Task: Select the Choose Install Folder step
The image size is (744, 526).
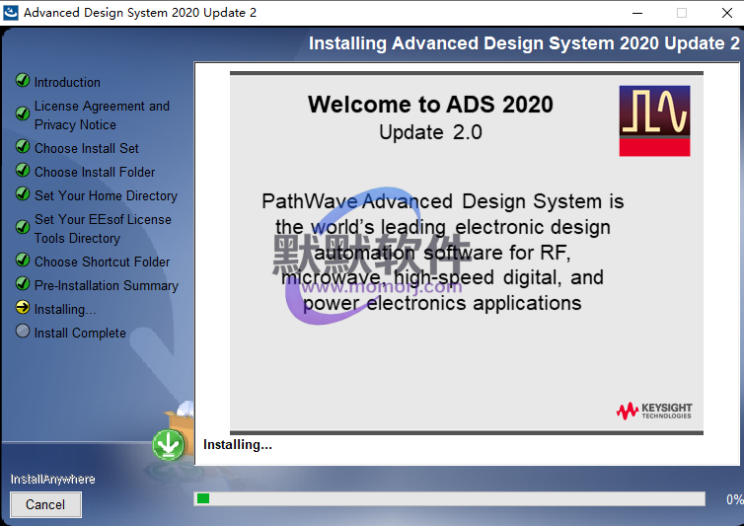Action: [95, 172]
